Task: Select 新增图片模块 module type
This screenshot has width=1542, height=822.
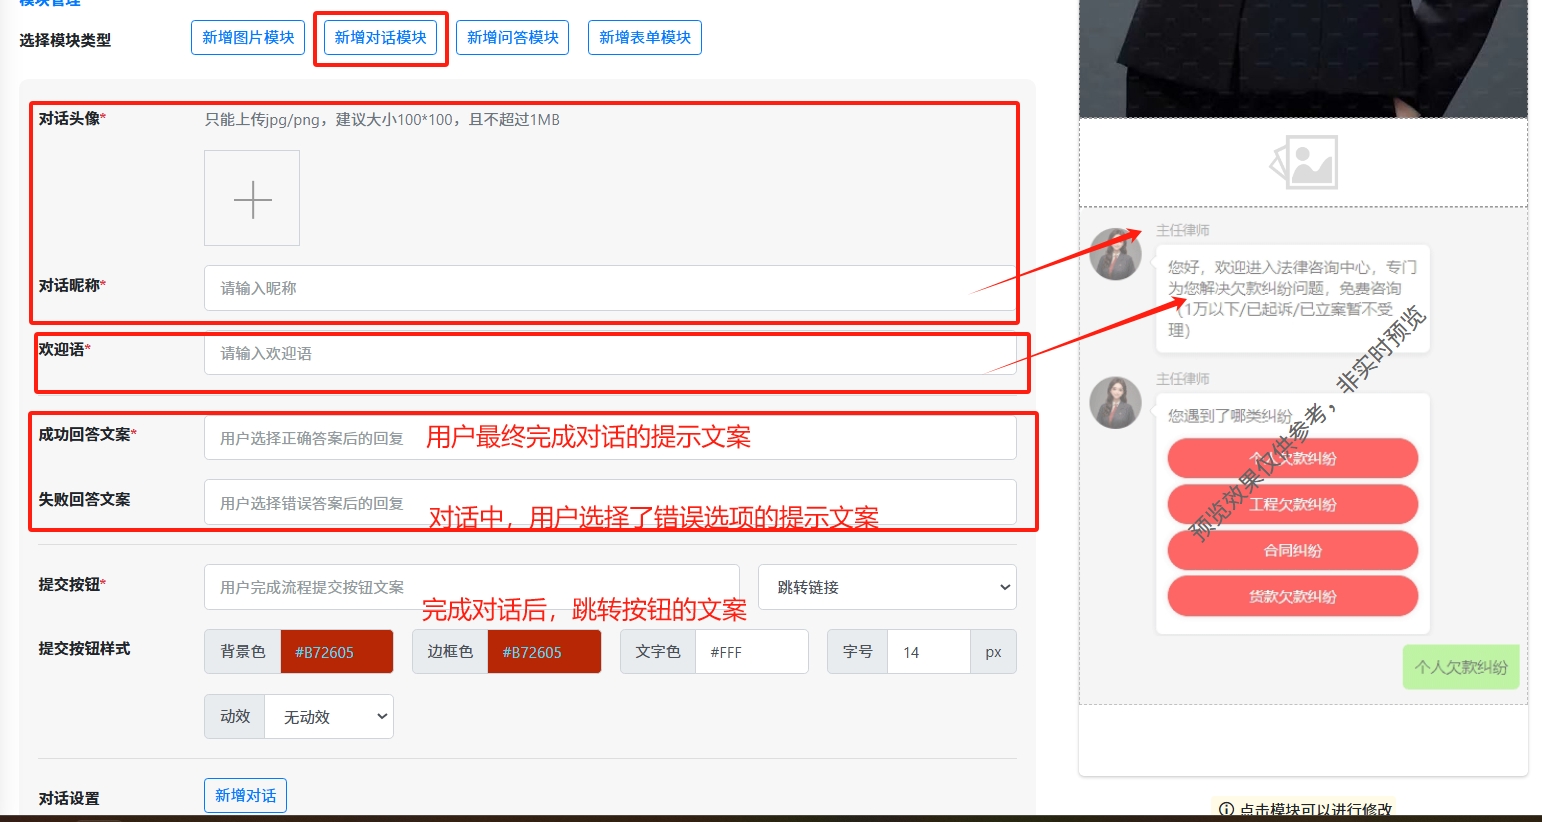Action: pyautogui.click(x=248, y=38)
